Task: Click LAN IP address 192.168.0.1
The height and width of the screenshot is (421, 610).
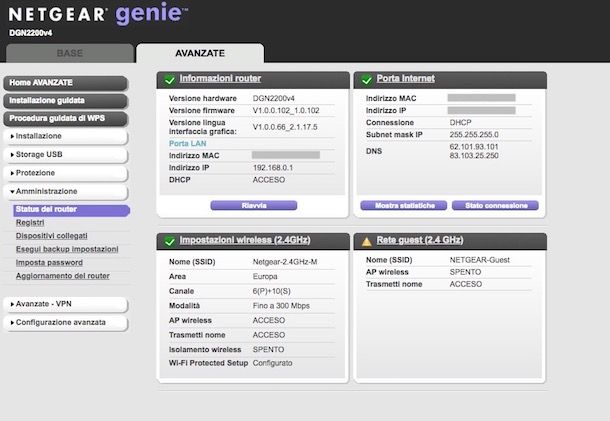Action: click(x=273, y=168)
